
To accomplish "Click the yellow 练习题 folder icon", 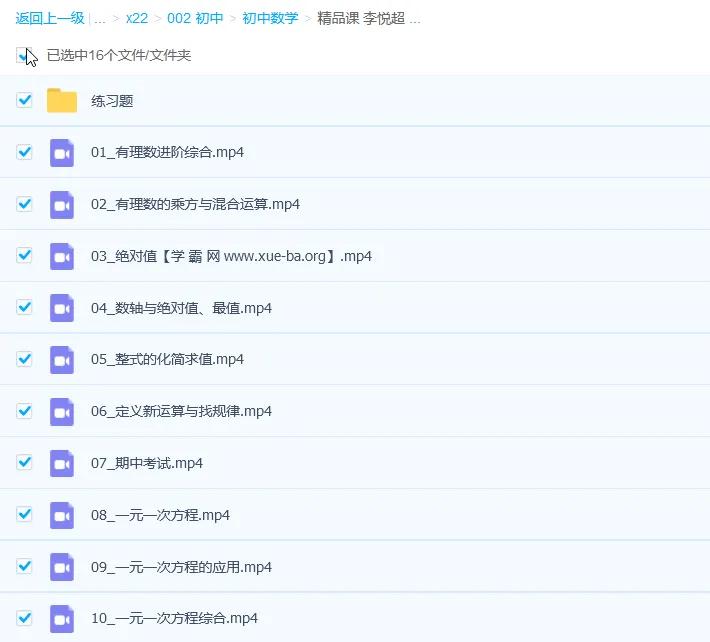I will pyautogui.click(x=62, y=100).
